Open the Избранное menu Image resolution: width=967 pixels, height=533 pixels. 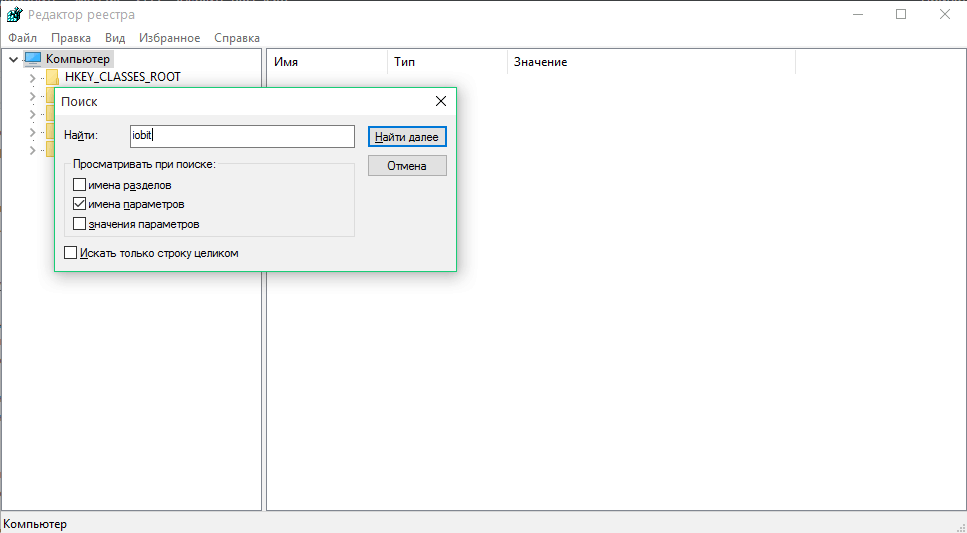pos(168,38)
